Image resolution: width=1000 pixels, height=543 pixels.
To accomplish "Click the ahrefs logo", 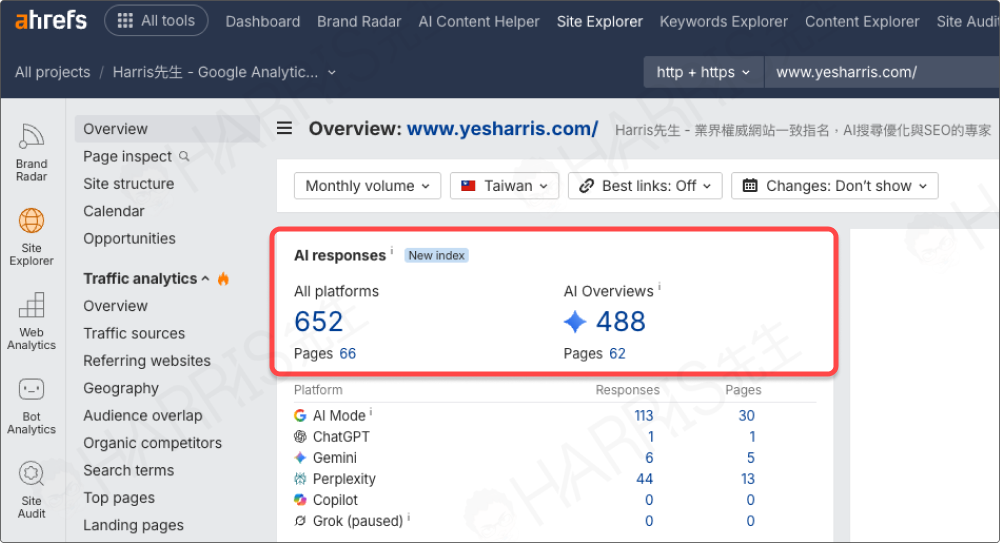I will coord(51,20).
